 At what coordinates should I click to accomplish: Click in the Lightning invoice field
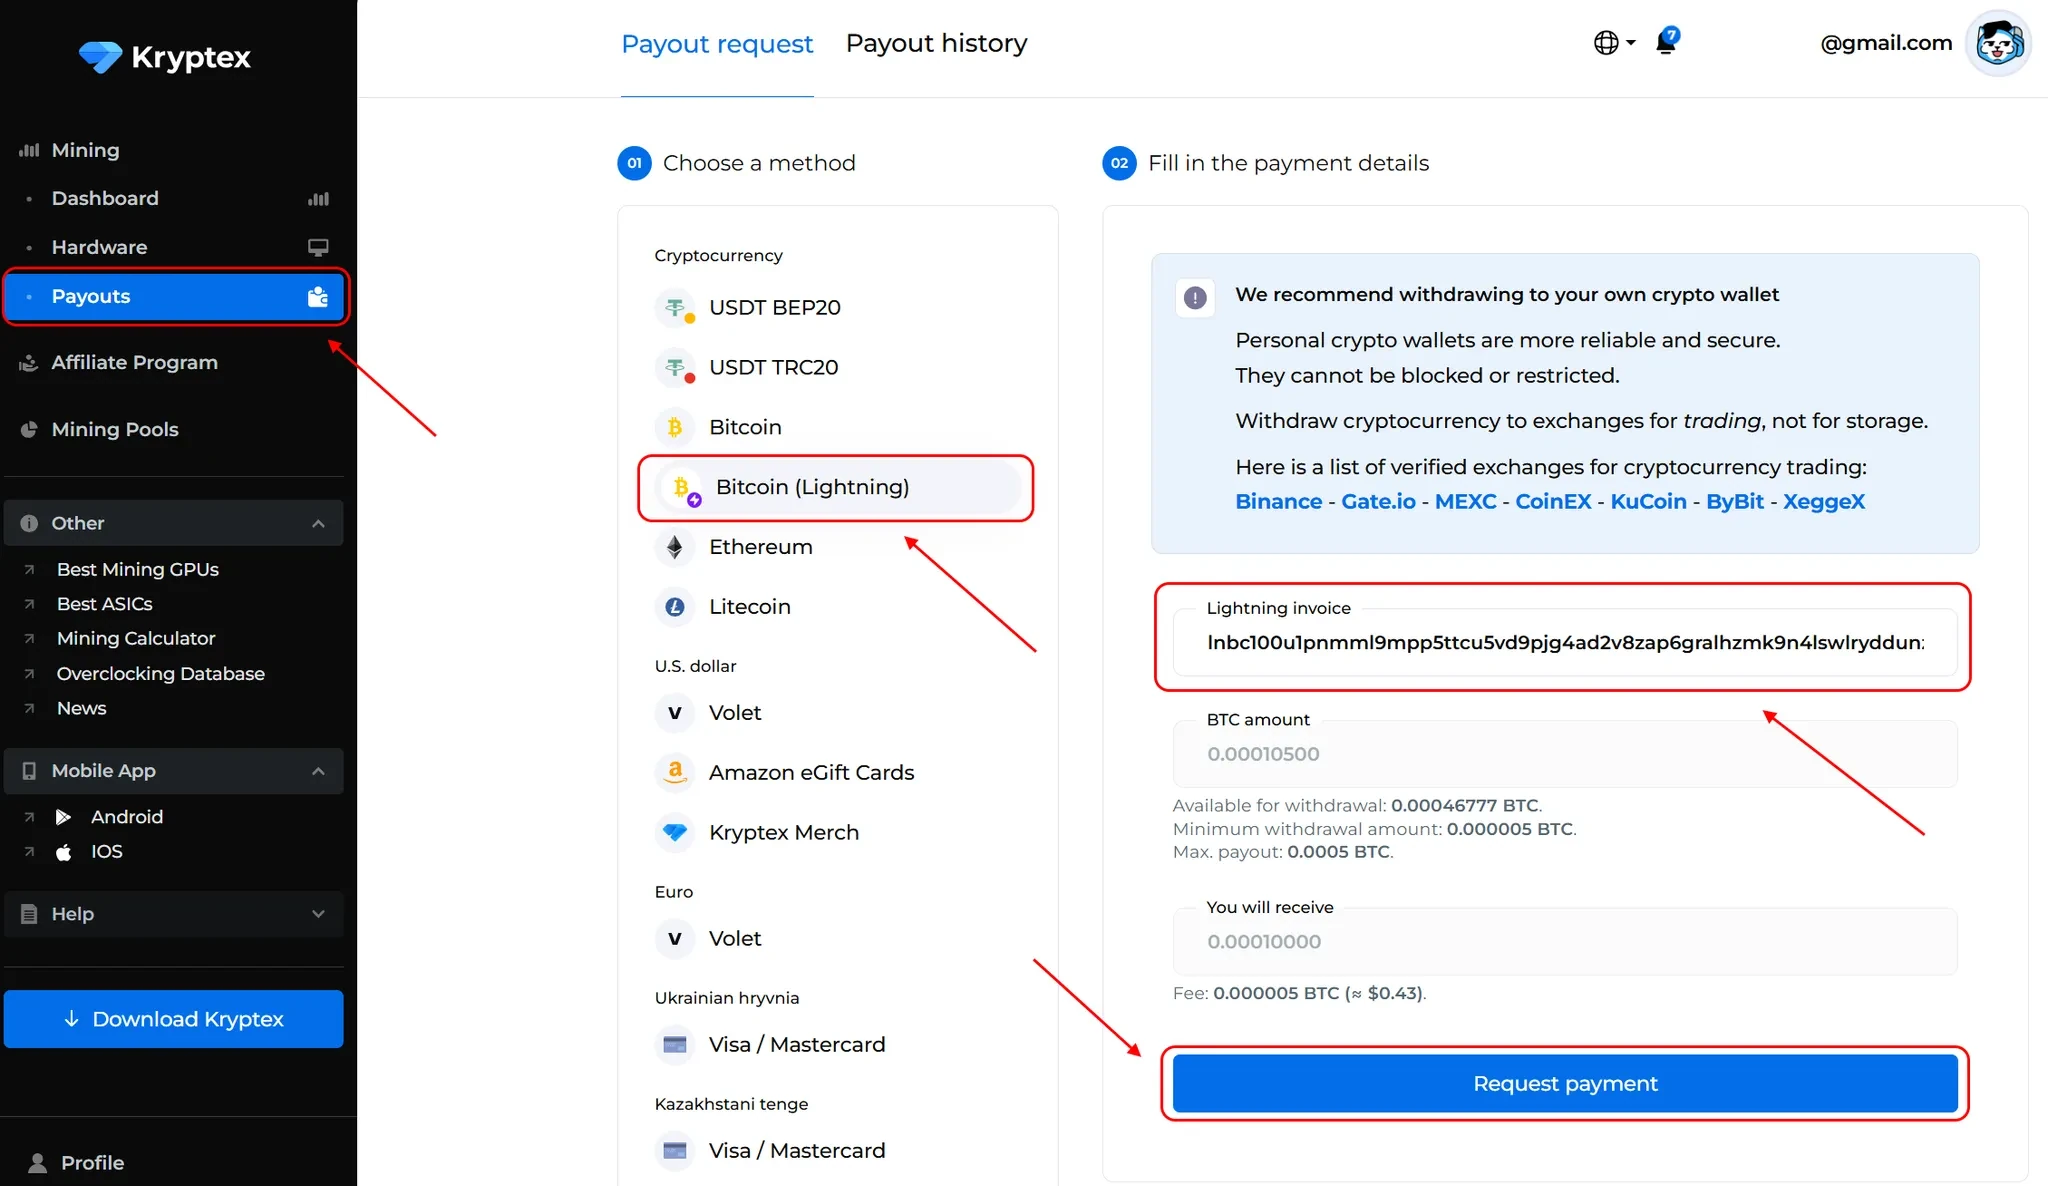pyautogui.click(x=1564, y=642)
